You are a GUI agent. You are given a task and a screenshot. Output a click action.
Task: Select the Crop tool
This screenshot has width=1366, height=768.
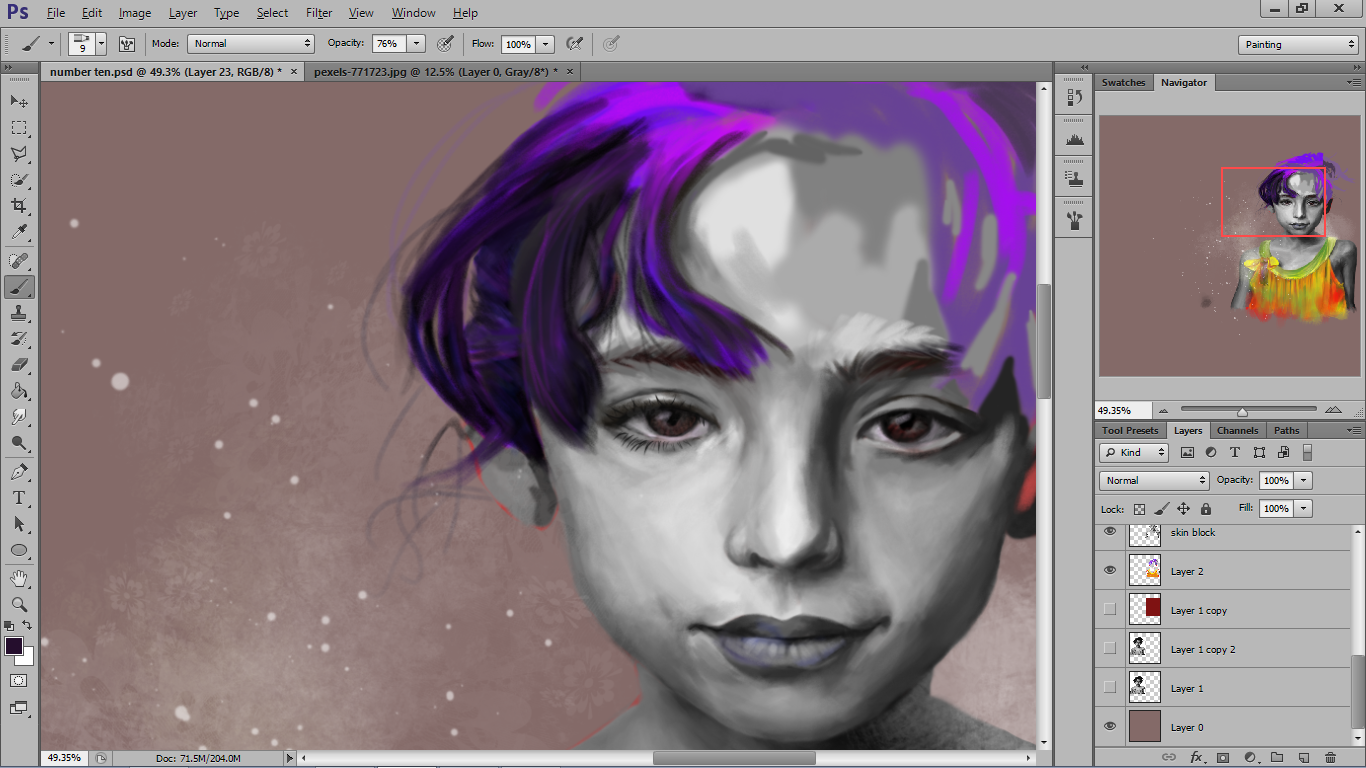(x=19, y=206)
